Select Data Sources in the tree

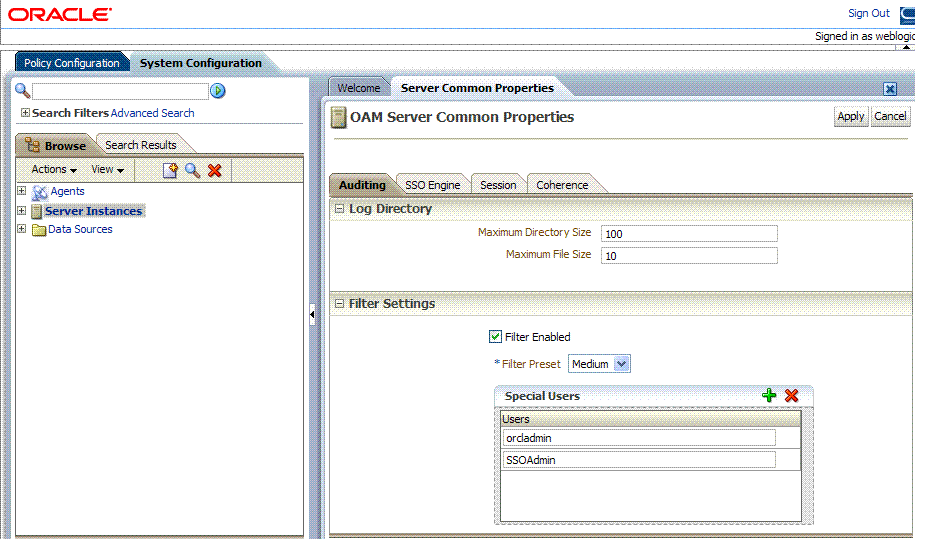[x=80, y=229]
